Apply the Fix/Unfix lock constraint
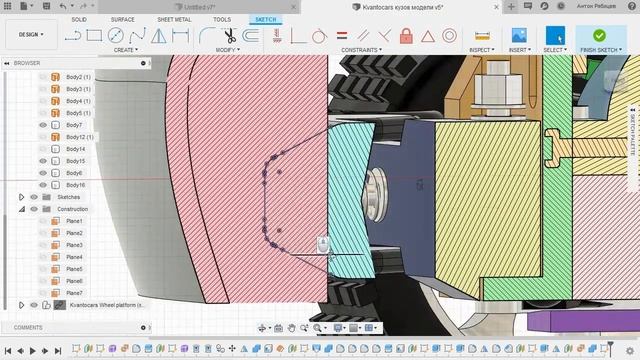This screenshot has width=640, height=360. [x=406, y=36]
